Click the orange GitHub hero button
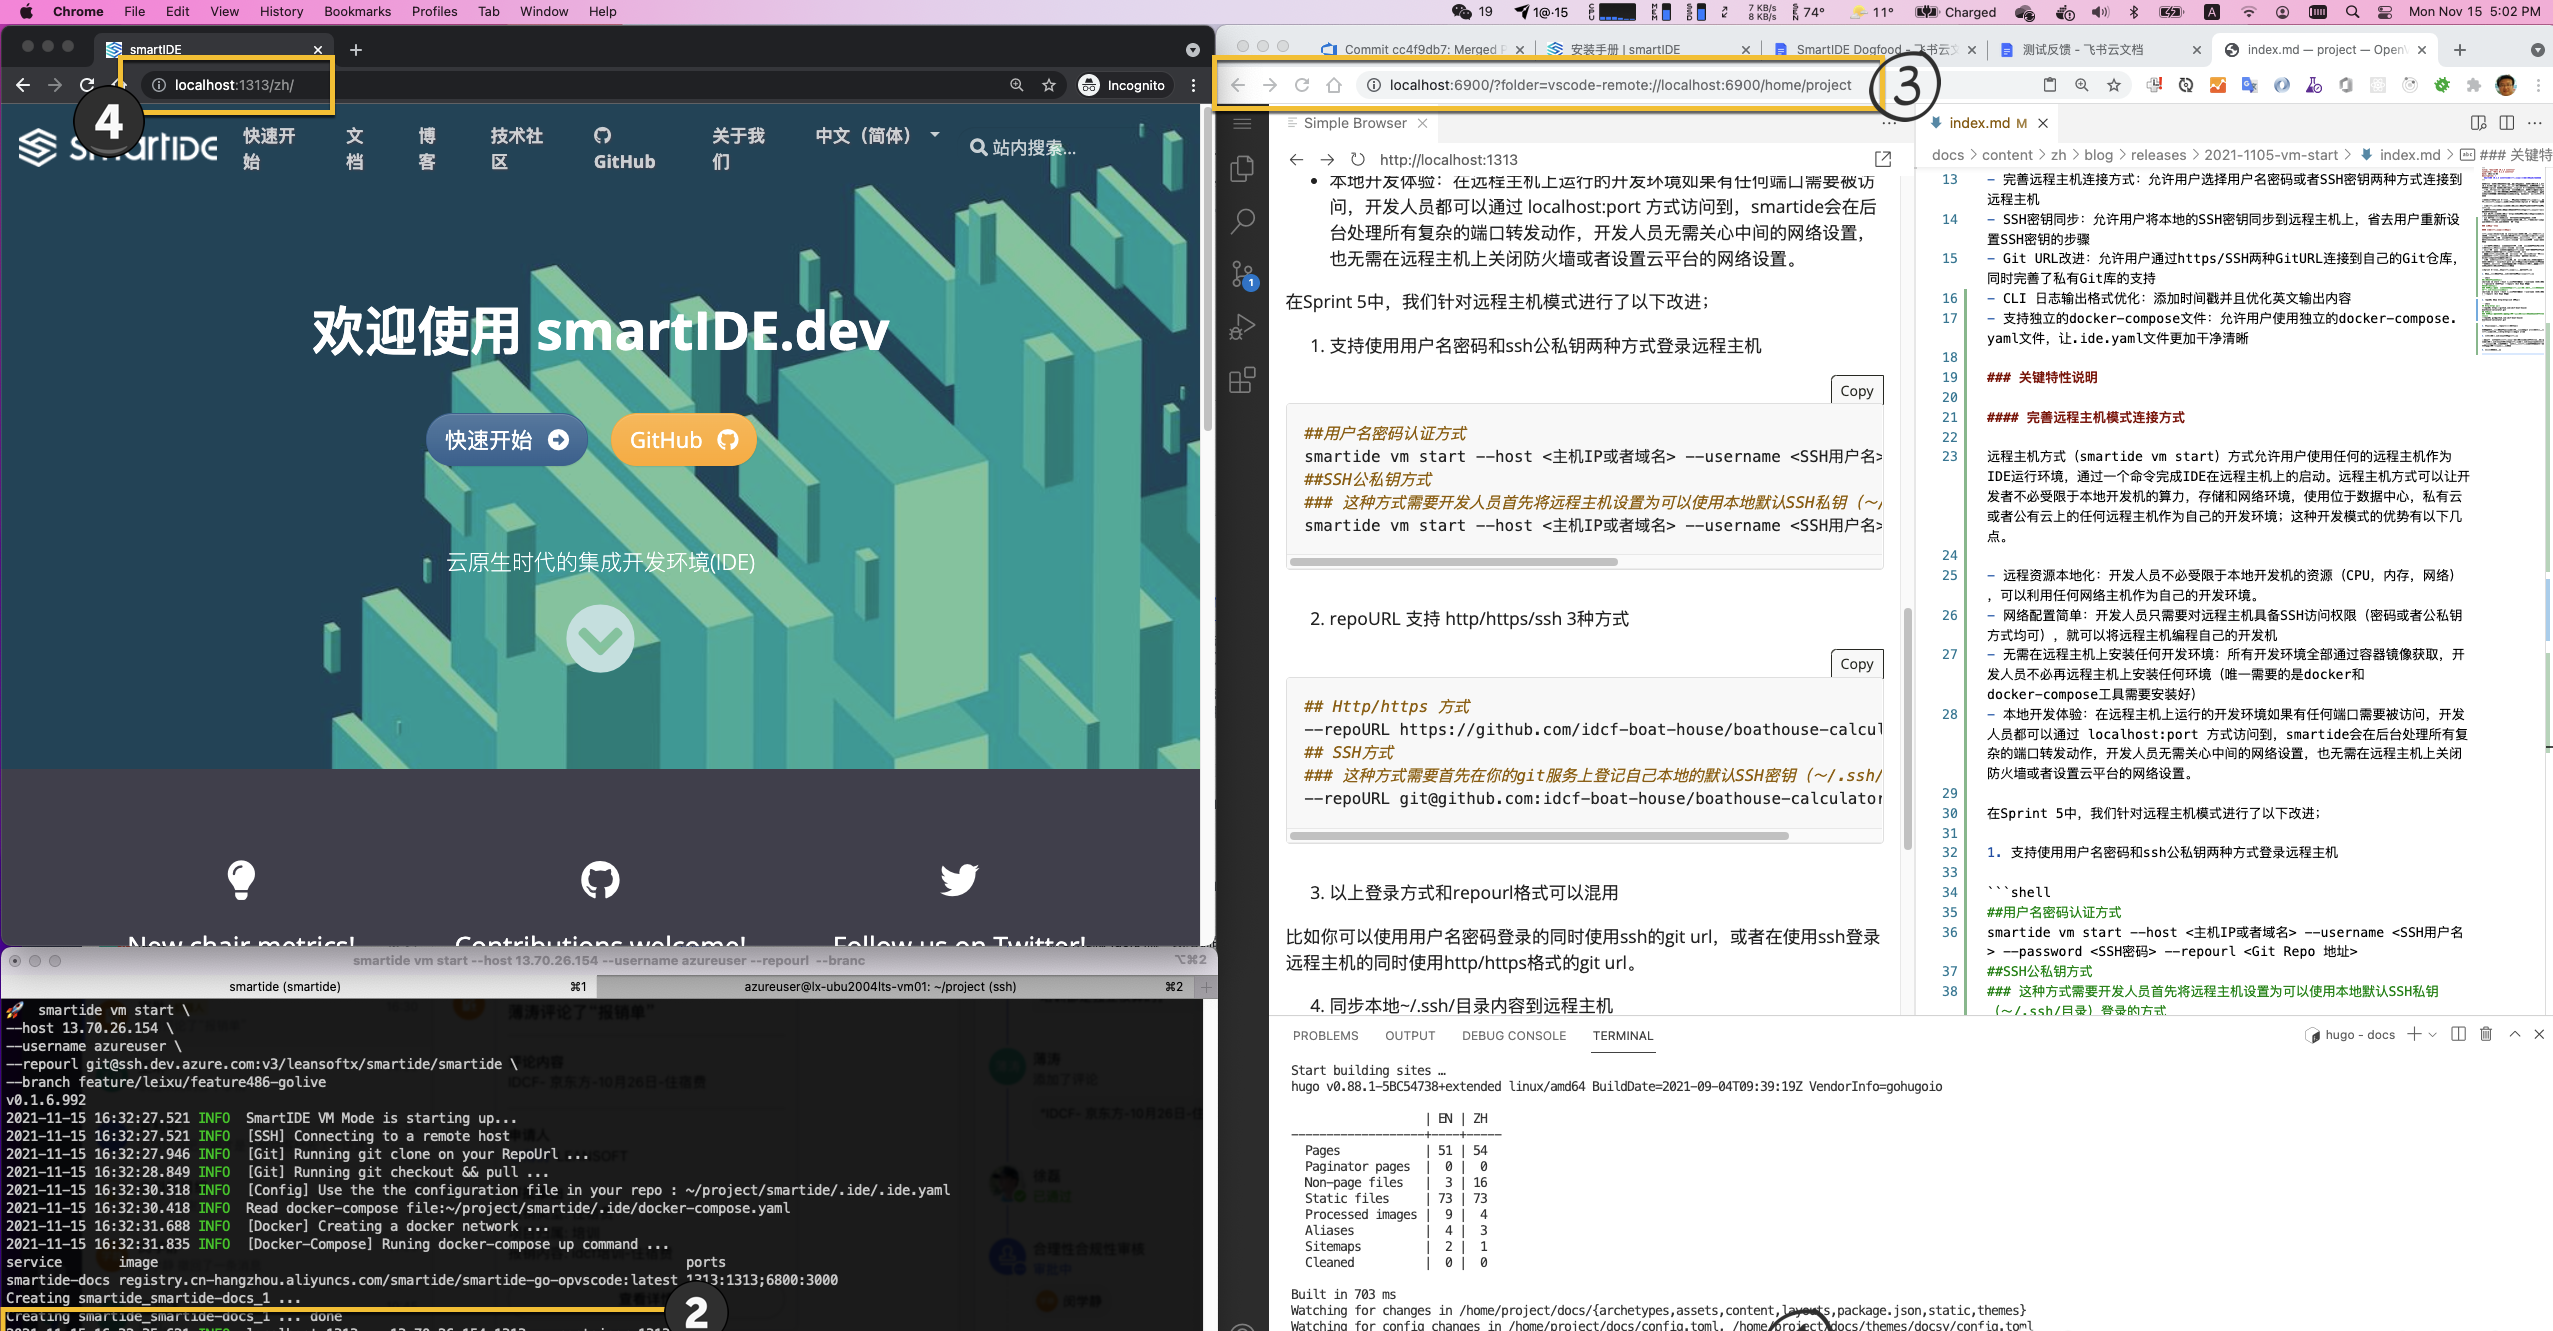Image resolution: width=2553 pixels, height=1331 pixels. (684, 440)
